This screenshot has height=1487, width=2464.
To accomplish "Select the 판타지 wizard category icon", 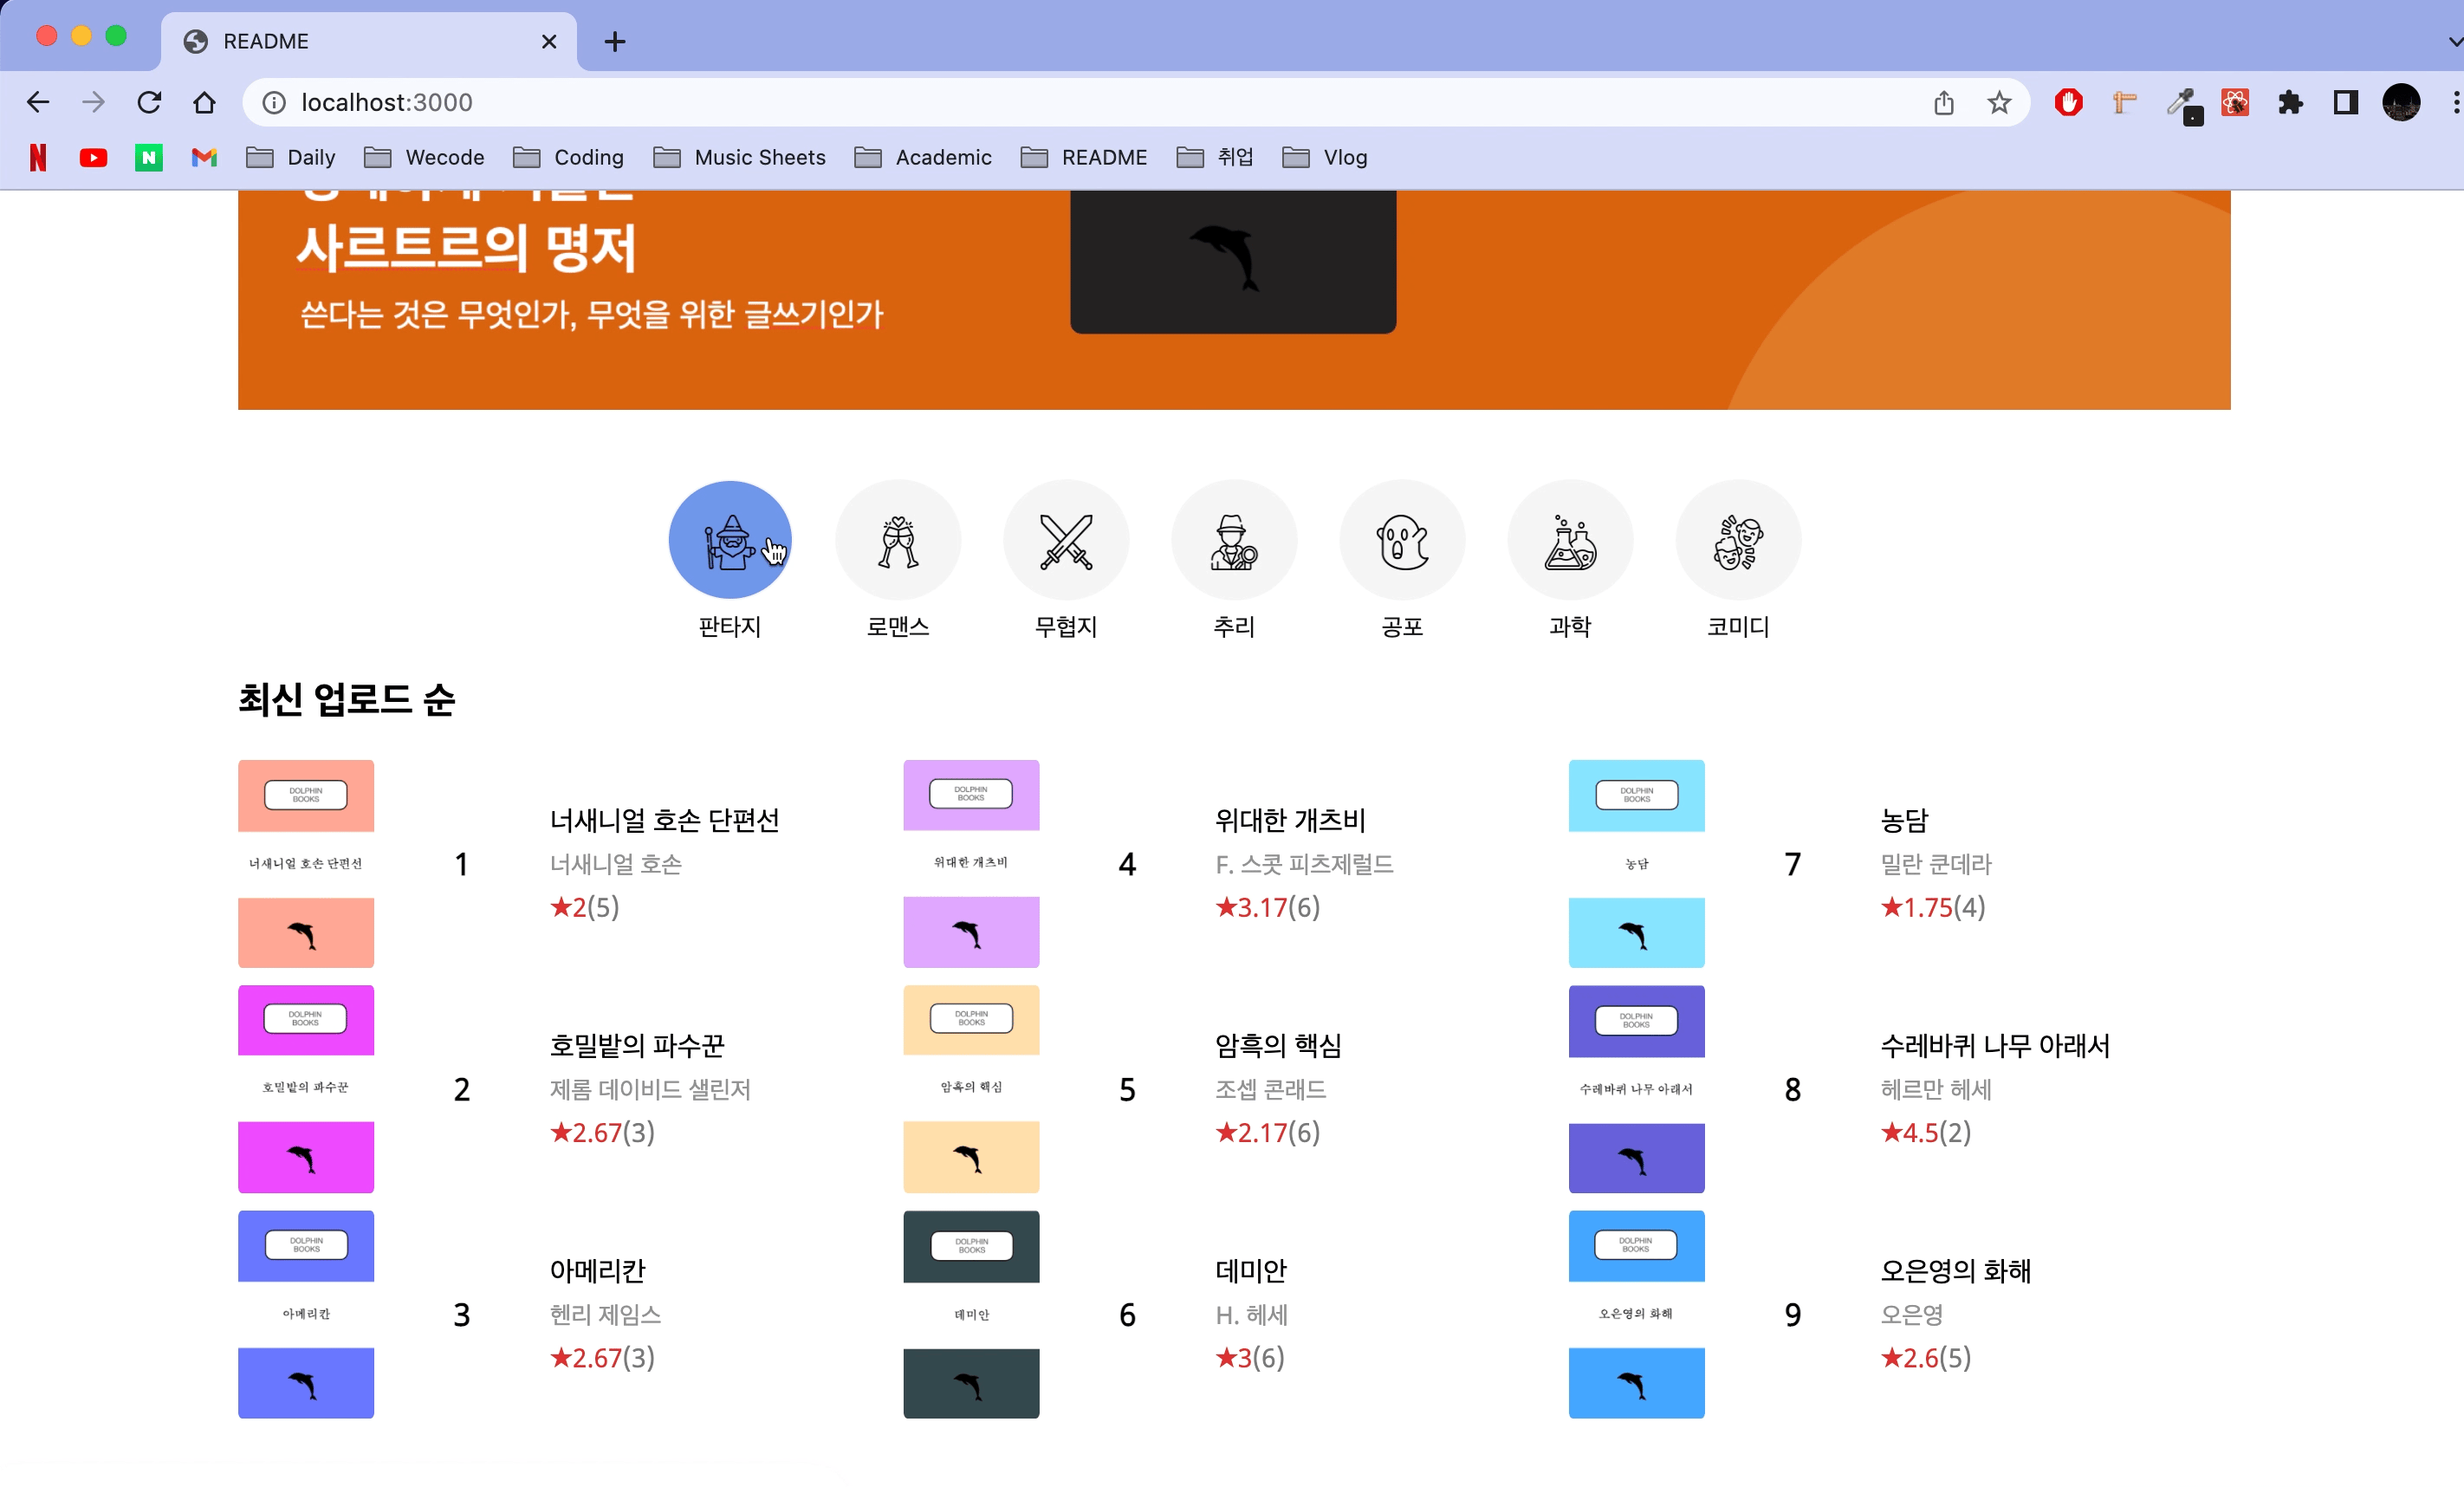I will tap(730, 540).
